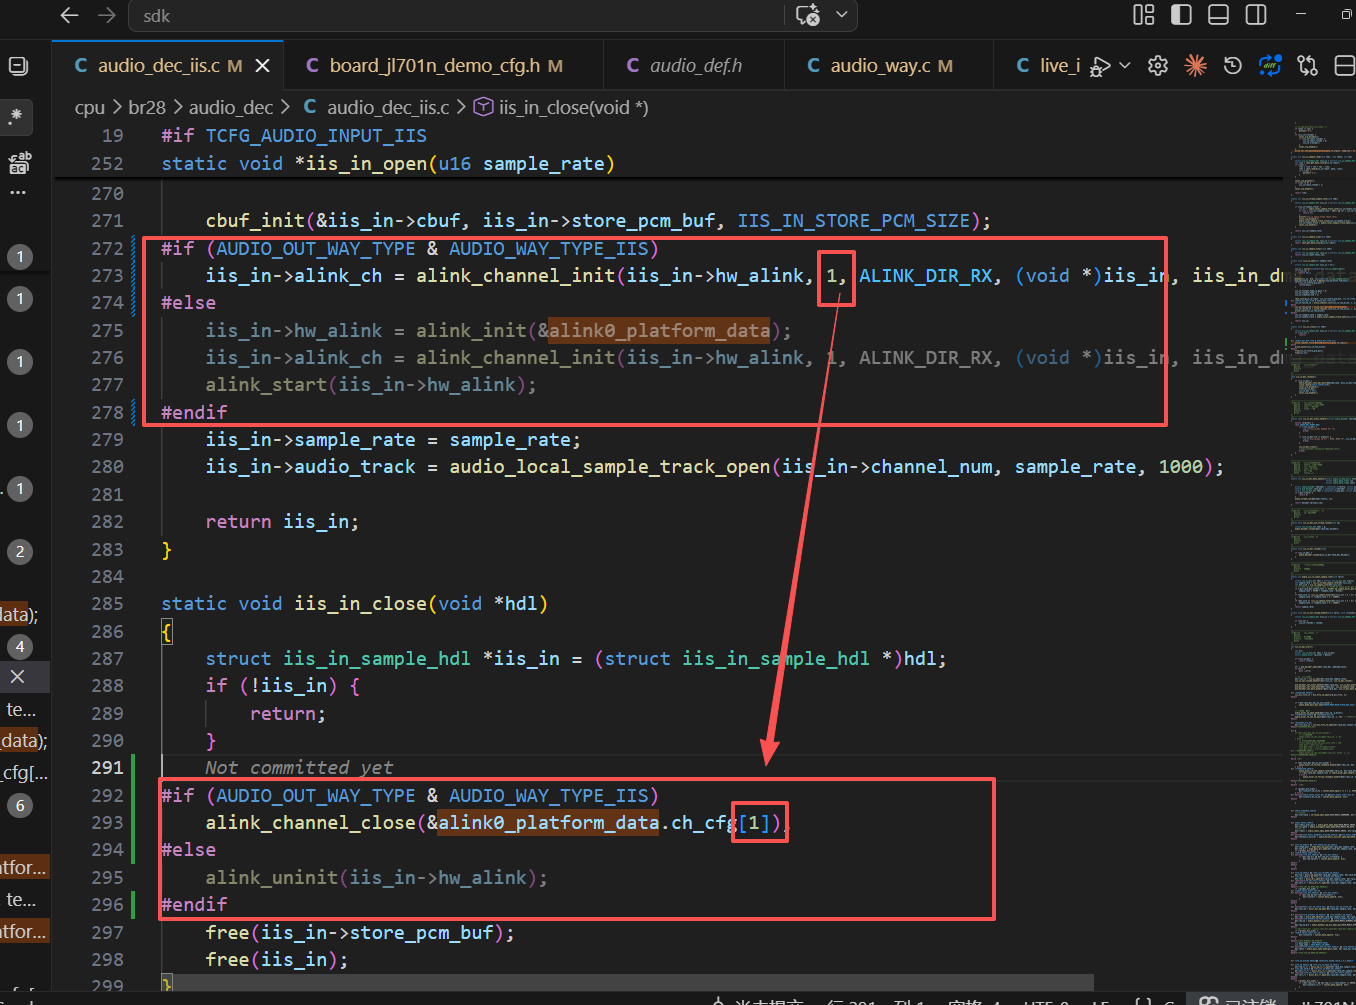Viewport: 1356px width, 1005px height.
Task: Go back with the left arrow
Action: (x=69, y=15)
